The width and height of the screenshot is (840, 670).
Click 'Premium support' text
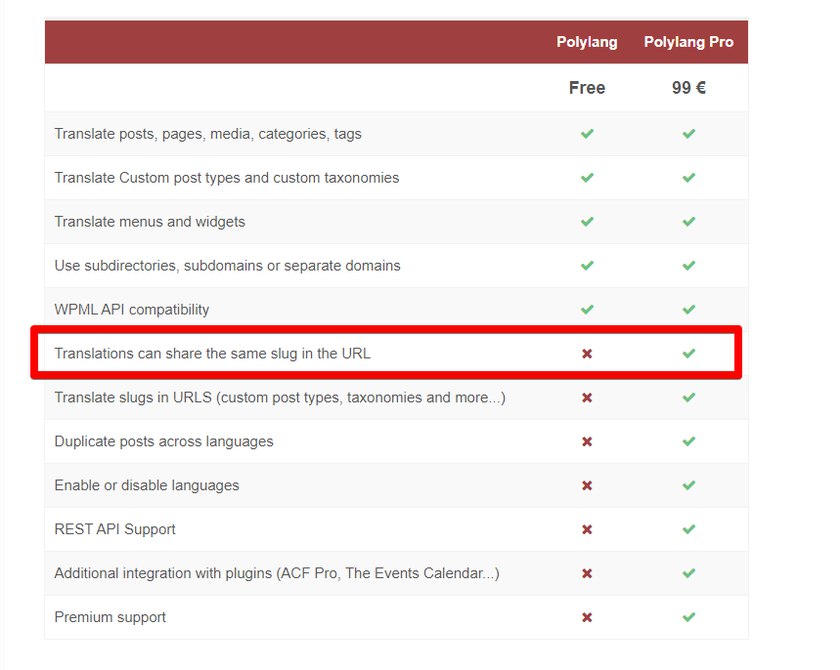coord(110,617)
